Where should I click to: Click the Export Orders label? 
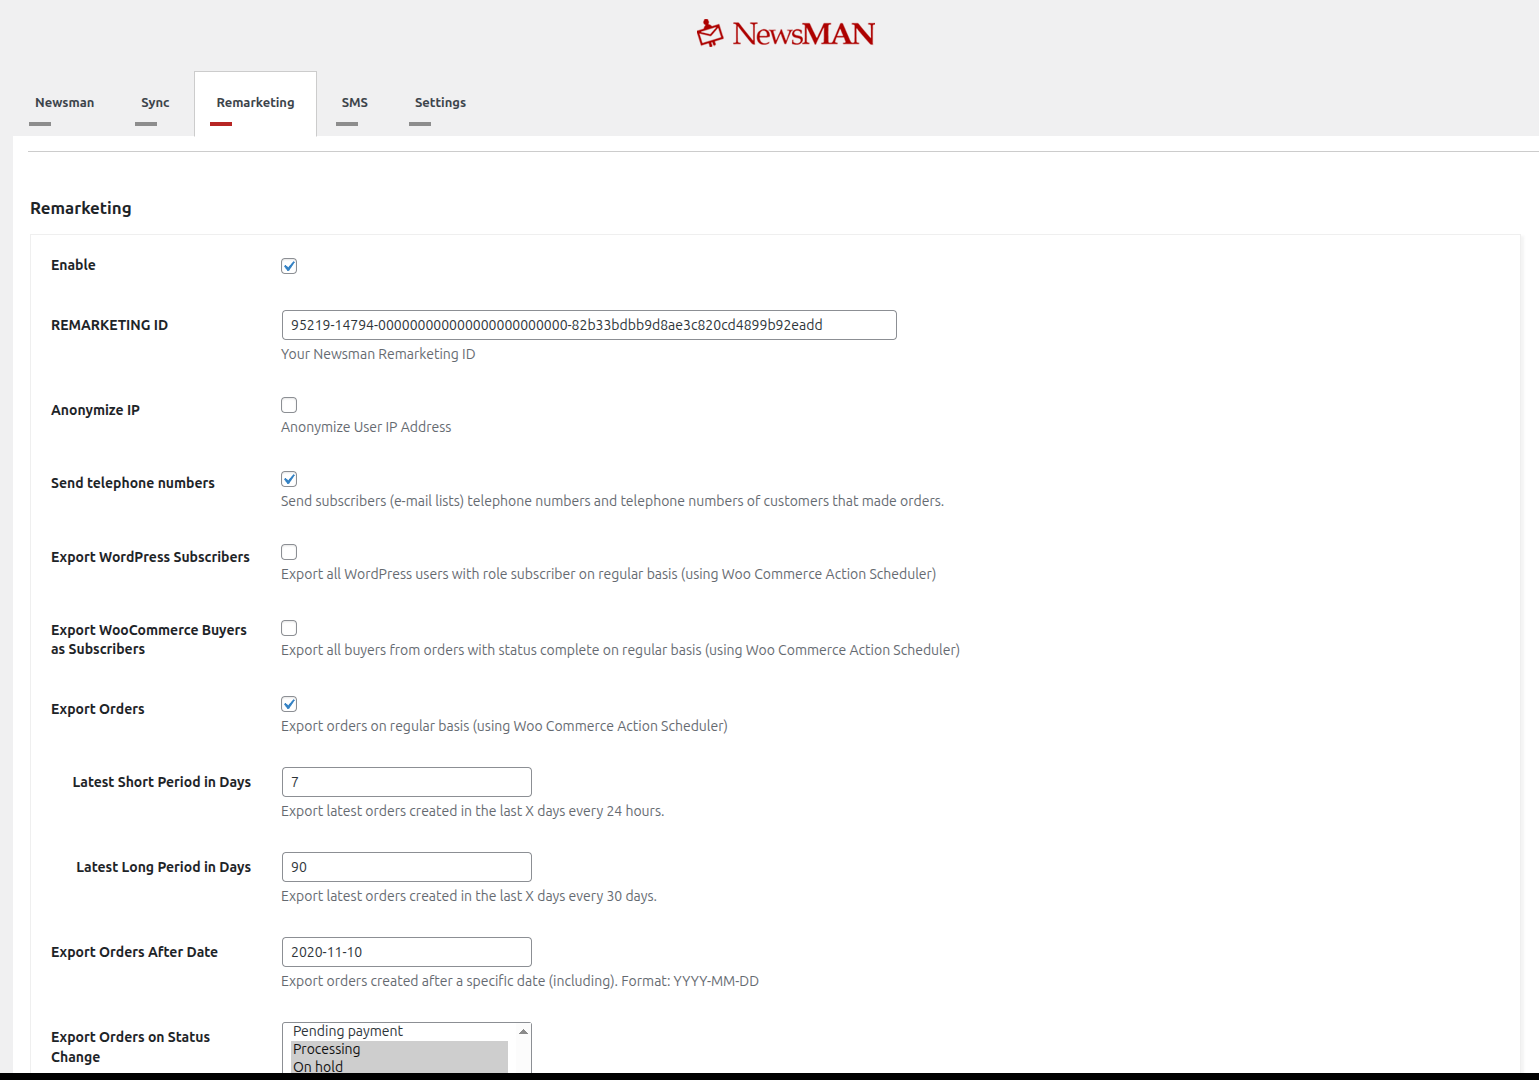[98, 709]
